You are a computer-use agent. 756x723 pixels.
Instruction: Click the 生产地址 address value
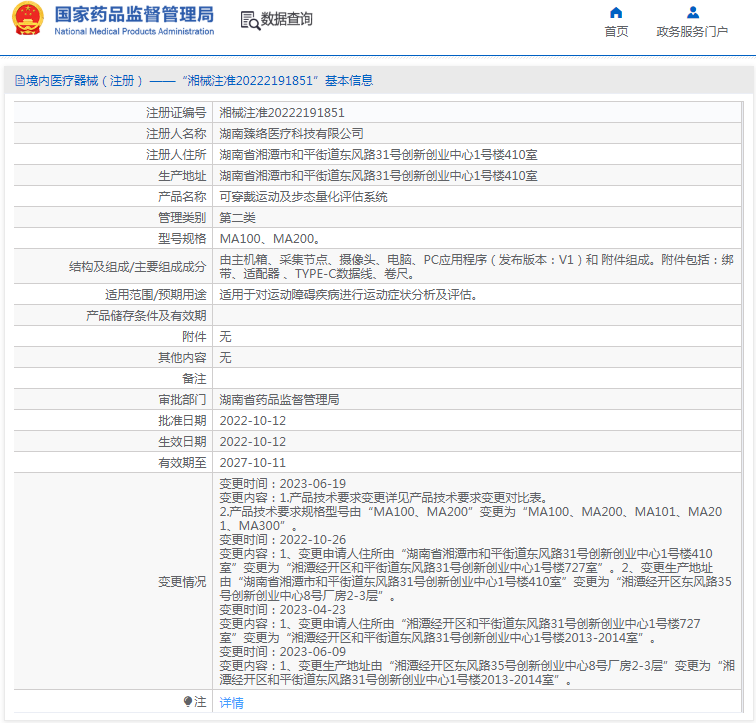[x=378, y=176]
